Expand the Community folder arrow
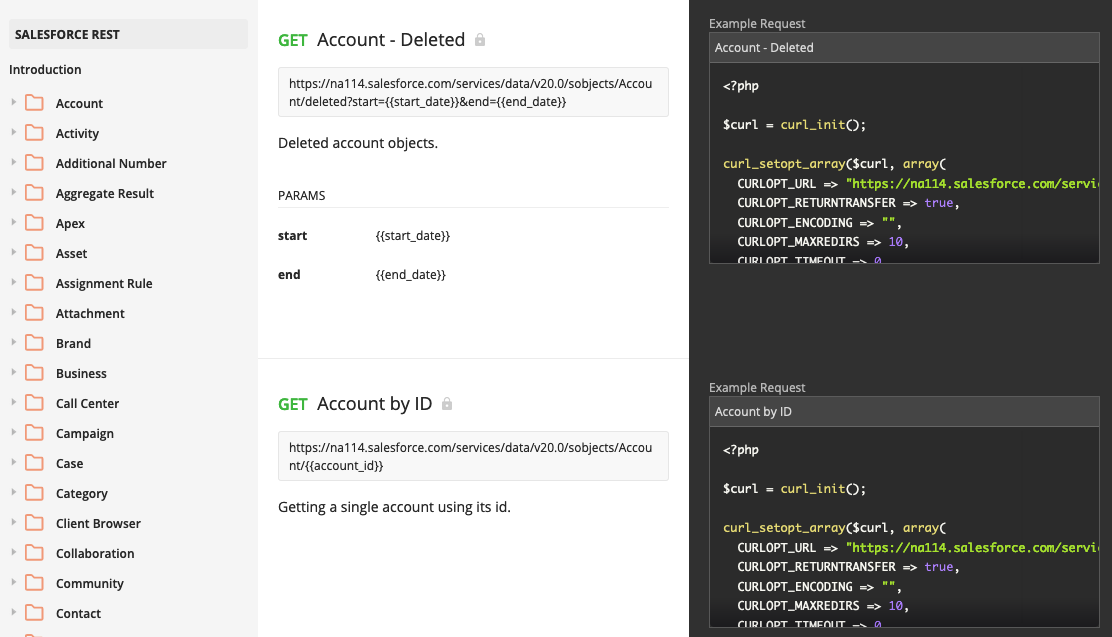Screen dimensions: 1112x637 click(13, 582)
